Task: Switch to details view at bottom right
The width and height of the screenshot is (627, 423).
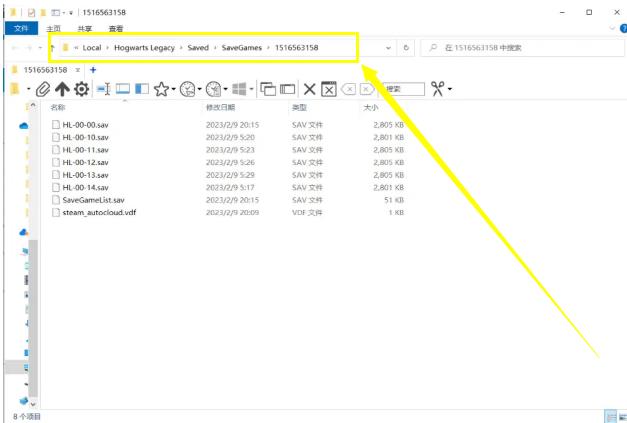Action: [x=608, y=415]
